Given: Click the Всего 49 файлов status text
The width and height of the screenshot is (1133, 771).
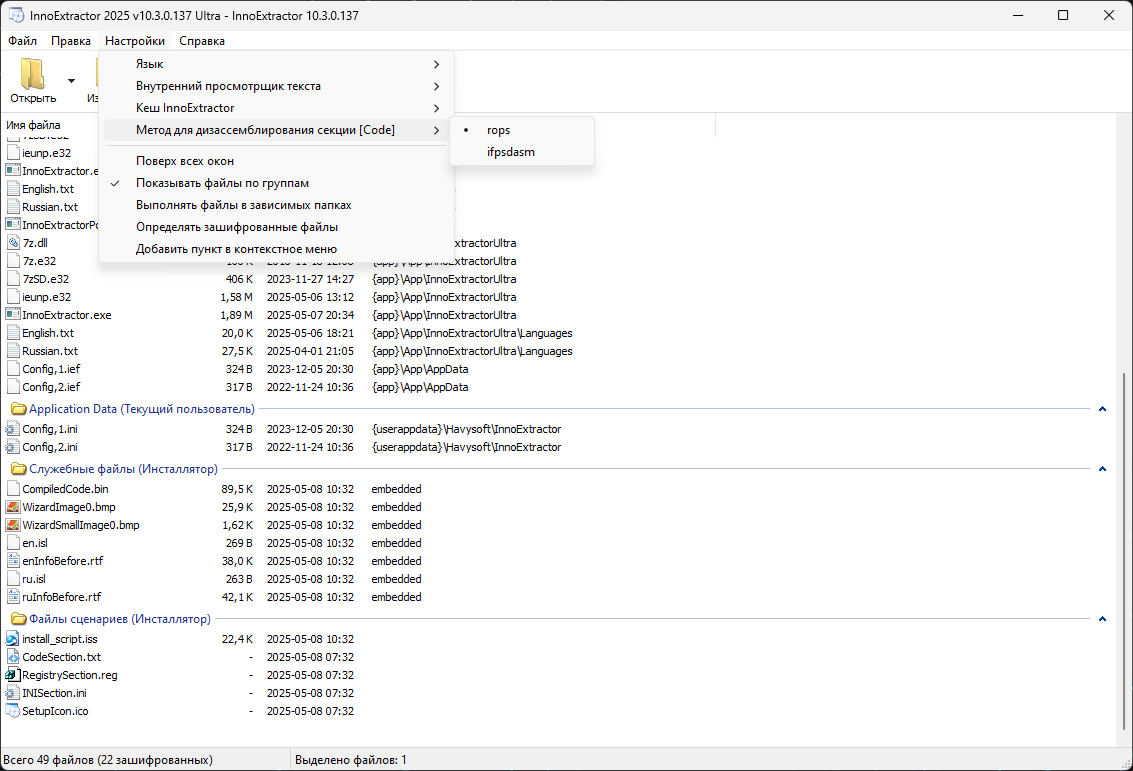Looking at the screenshot, I should [x=108, y=760].
